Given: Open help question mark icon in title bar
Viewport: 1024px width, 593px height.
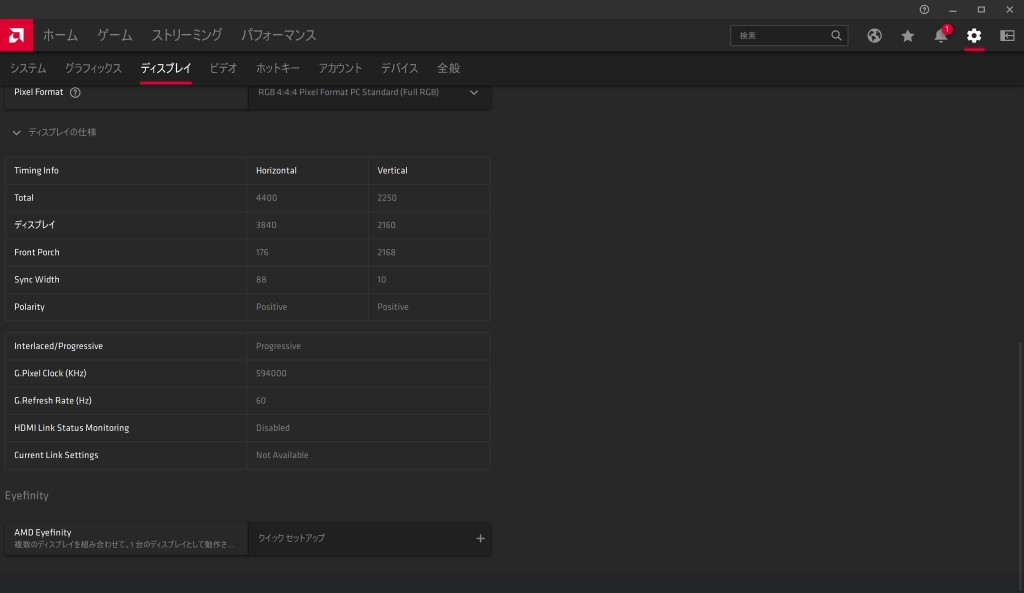Looking at the screenshot, I should click(x=924, y=10).
